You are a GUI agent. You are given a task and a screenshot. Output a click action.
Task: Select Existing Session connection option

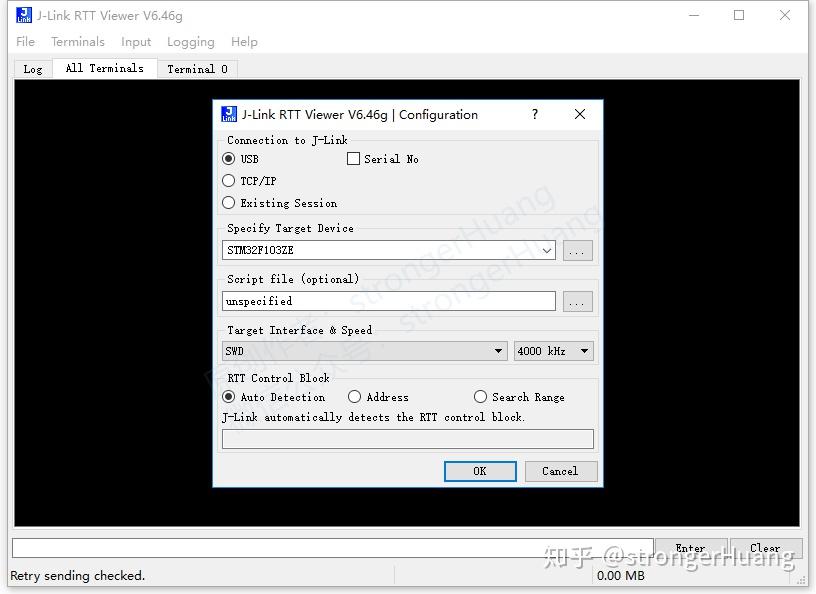coord(229,202)
